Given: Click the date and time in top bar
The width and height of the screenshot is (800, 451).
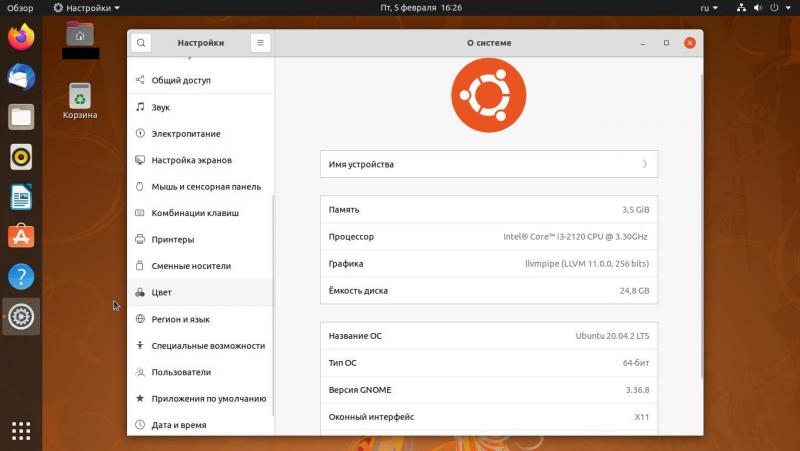Looking at the screenshot, I should (421, 7).
